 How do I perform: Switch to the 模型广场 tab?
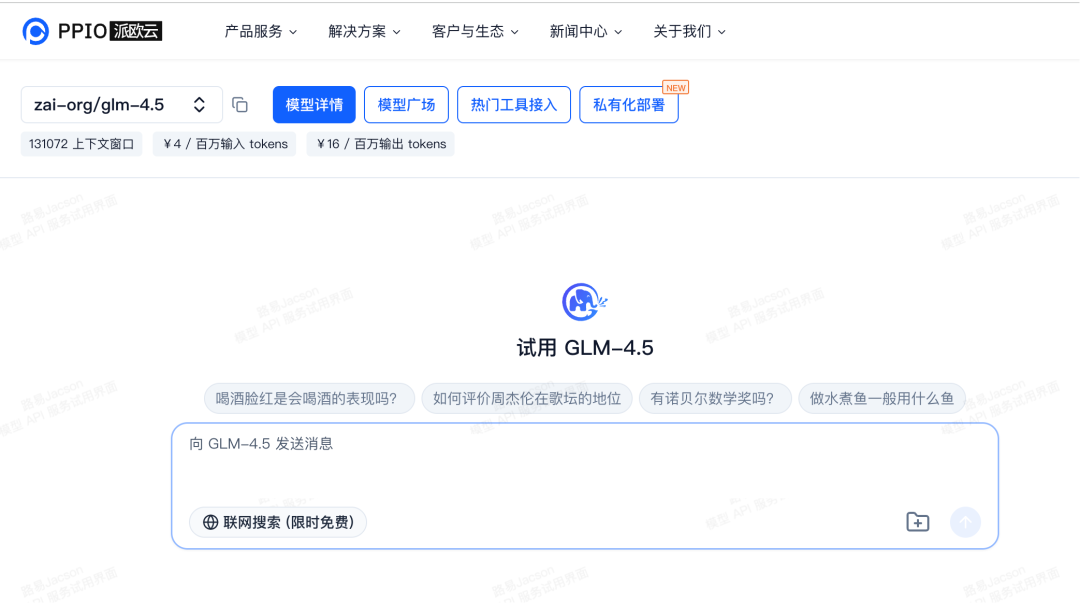tap(406, 104)
